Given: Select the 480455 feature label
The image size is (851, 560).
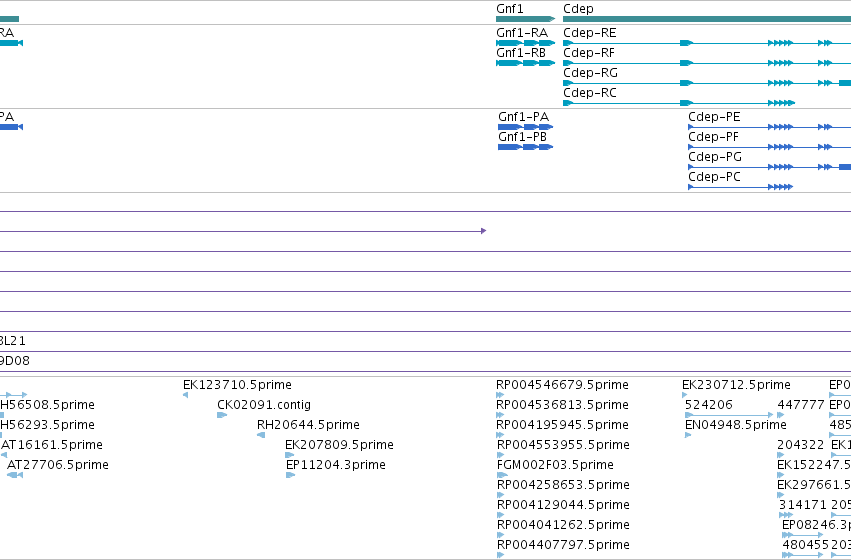Looking at the screenshot, I should pyautogui.click(x=805, y=544).
